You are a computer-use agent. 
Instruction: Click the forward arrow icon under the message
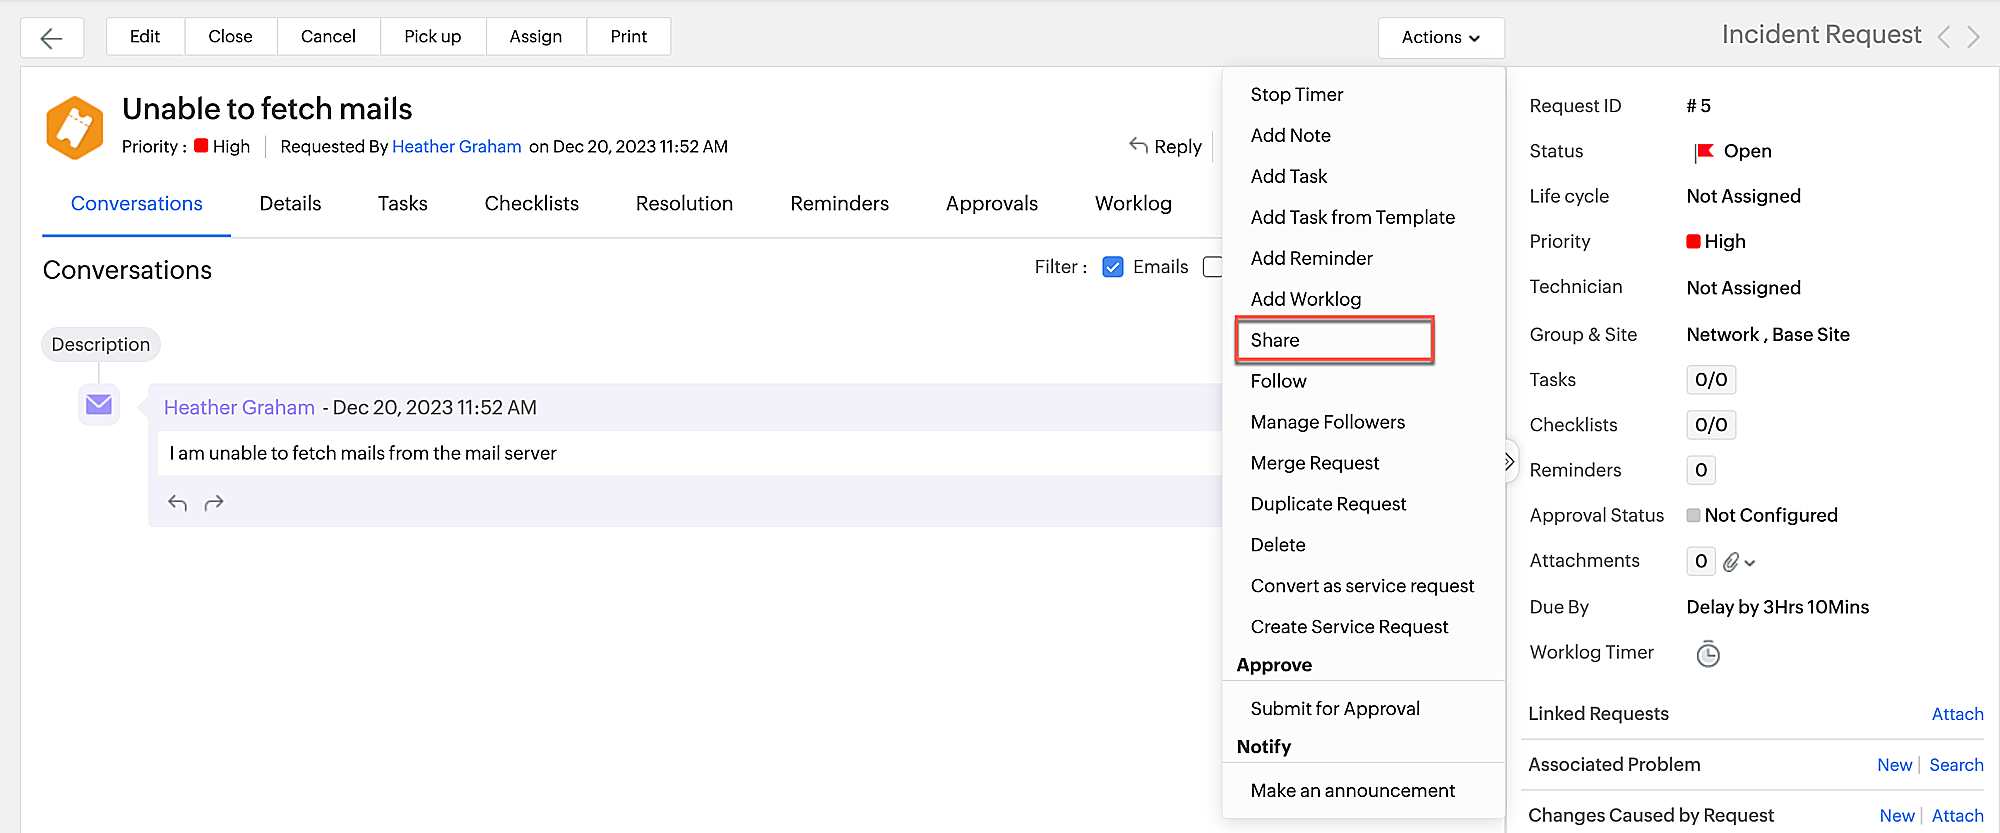point(214,503)
